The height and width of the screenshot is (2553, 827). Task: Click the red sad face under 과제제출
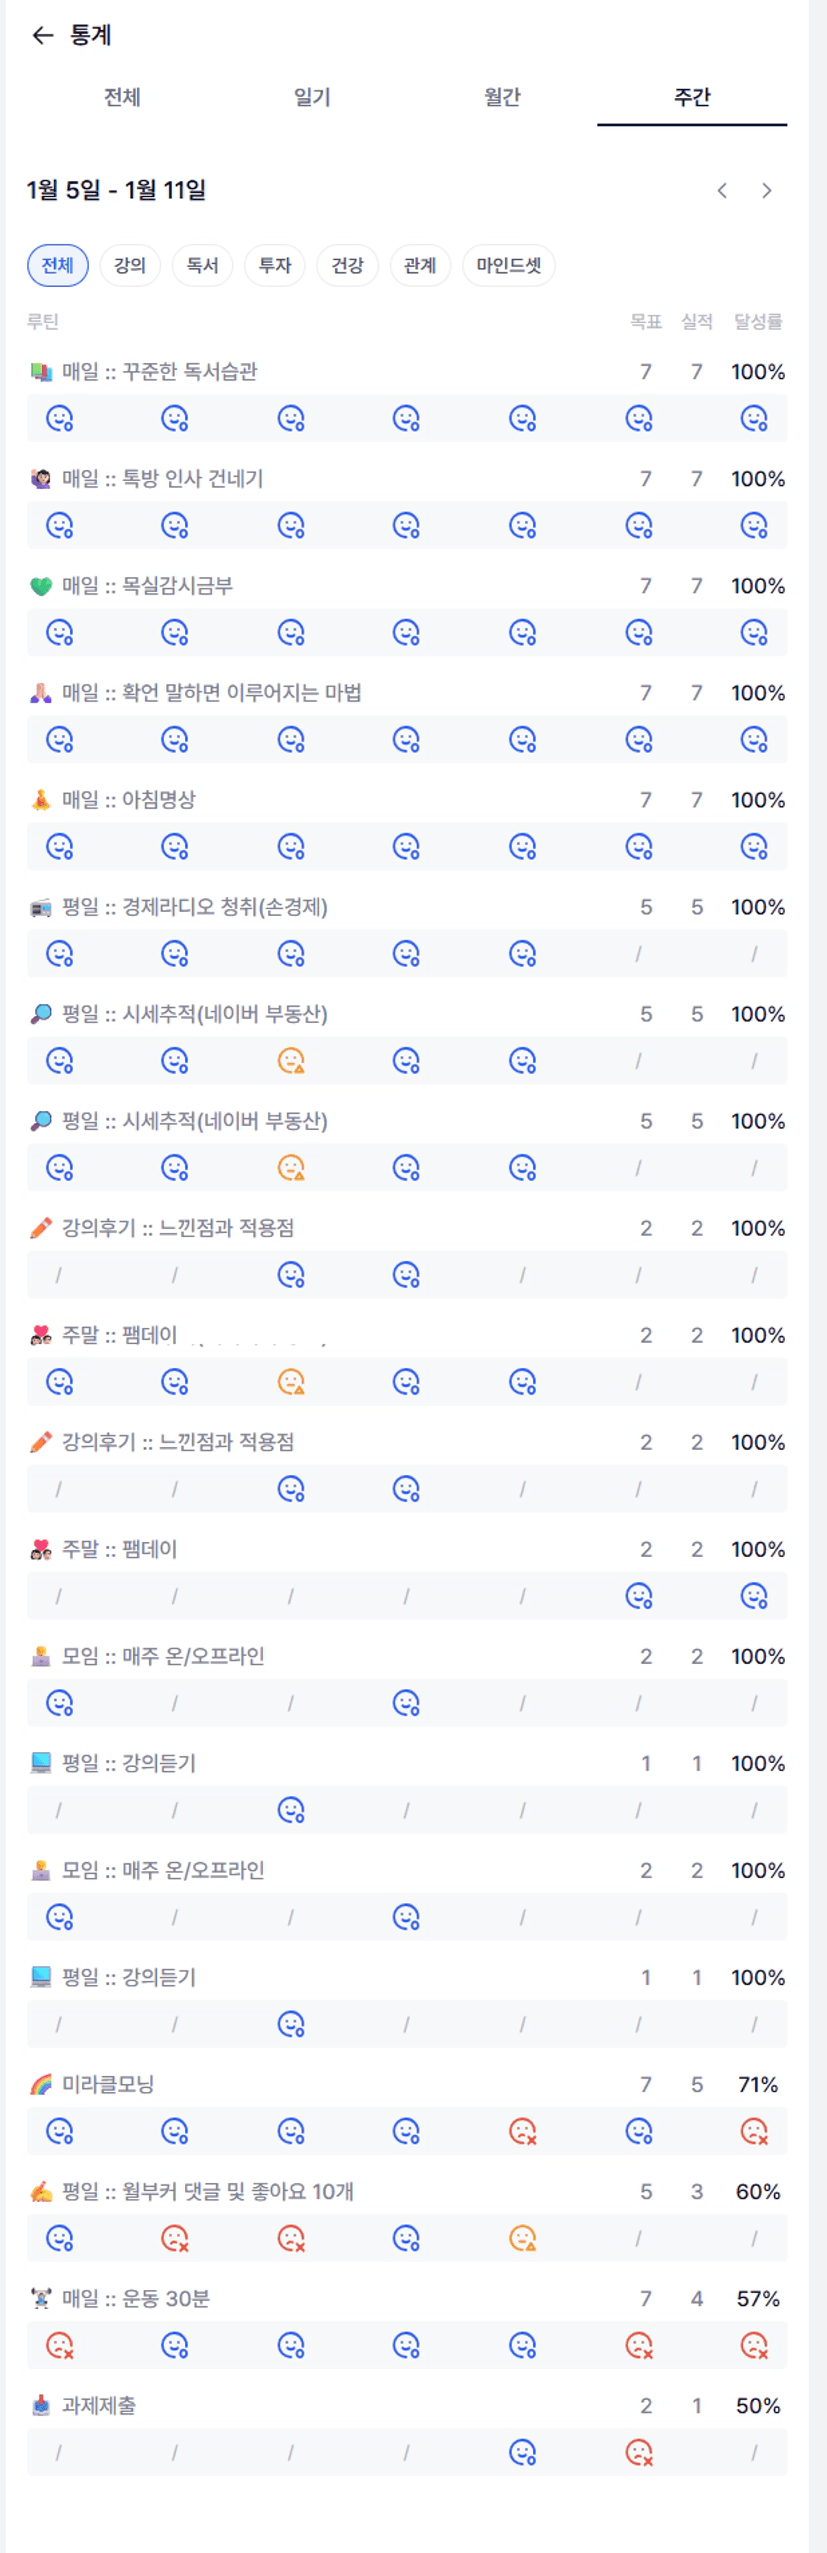pyautogui.click(x=638, y=2452)
